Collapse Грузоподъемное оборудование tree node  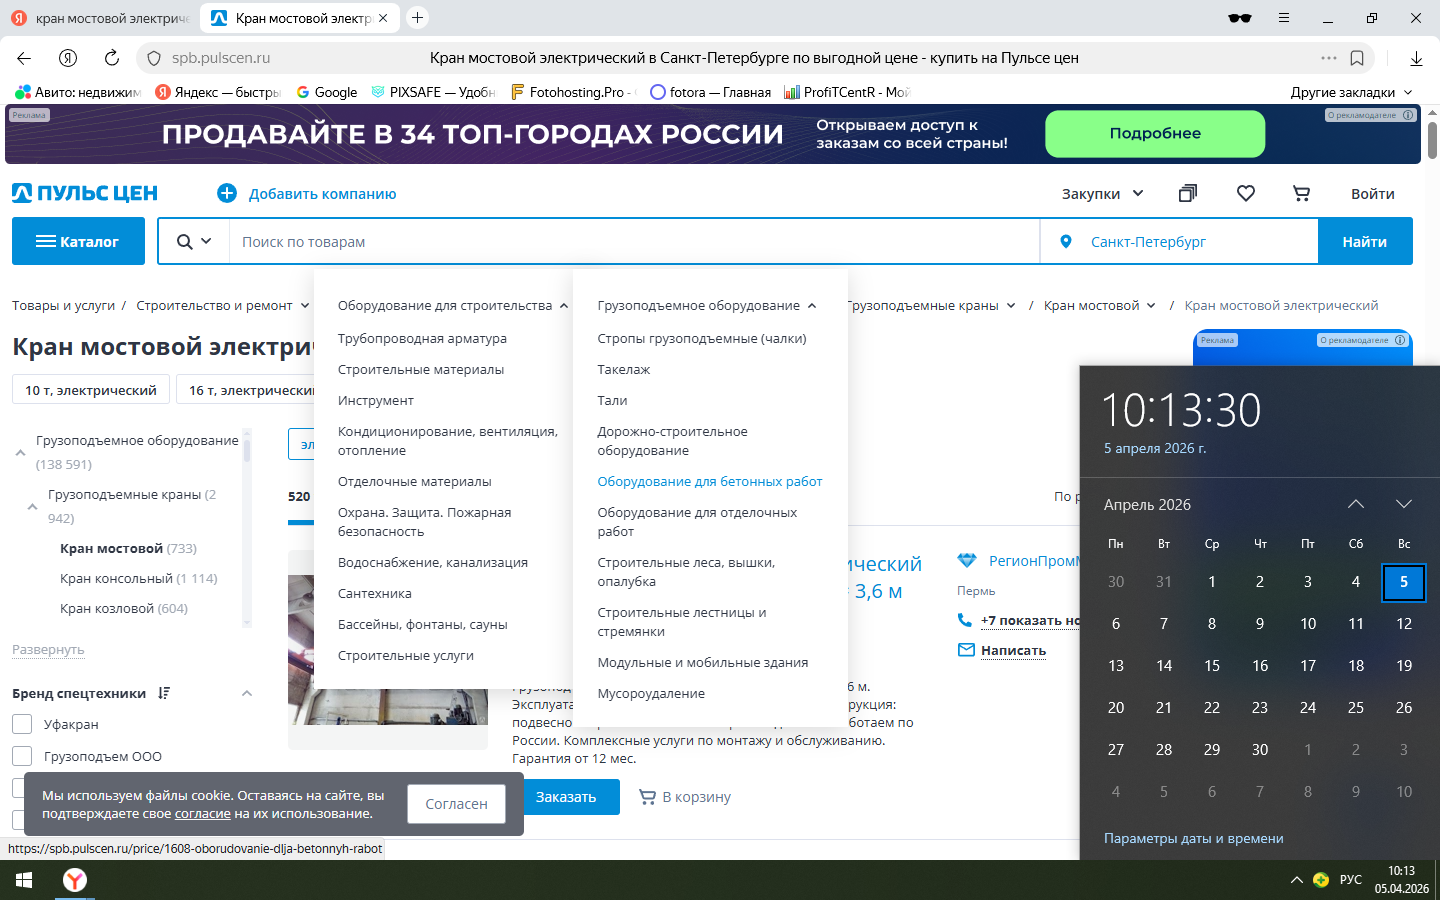20,452
